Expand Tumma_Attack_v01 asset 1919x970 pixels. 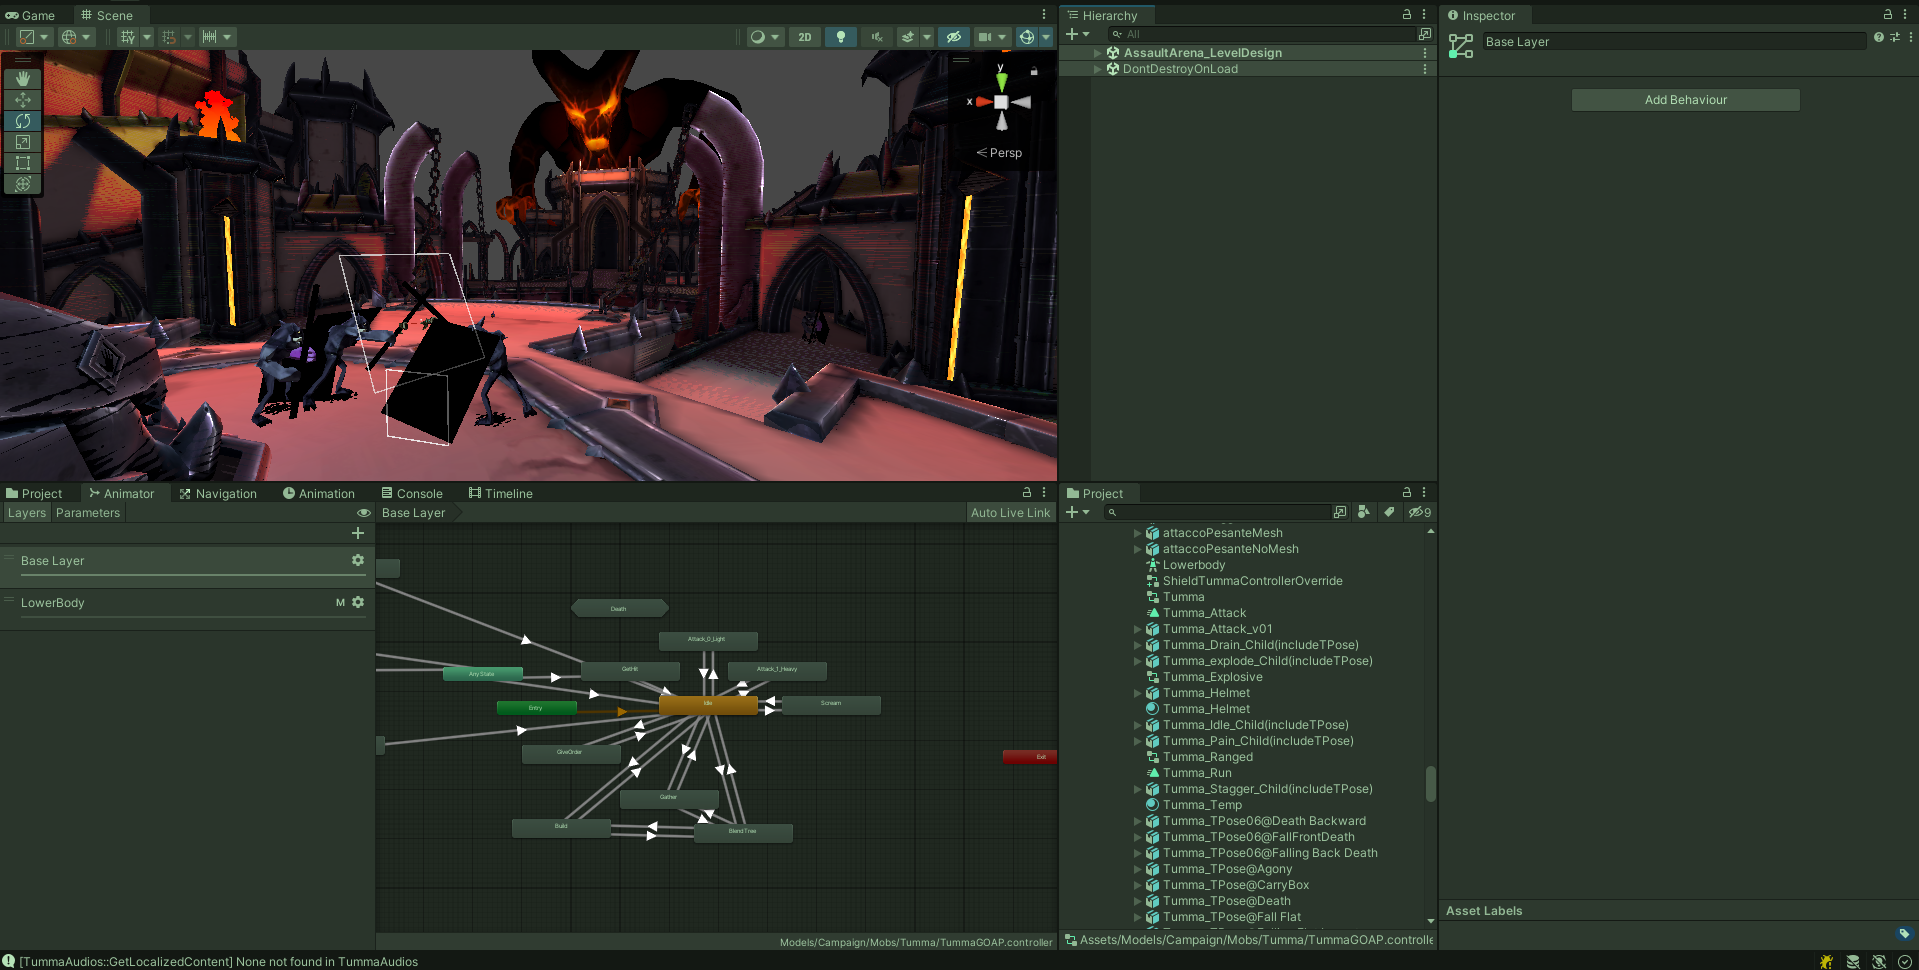point(1137,629)
